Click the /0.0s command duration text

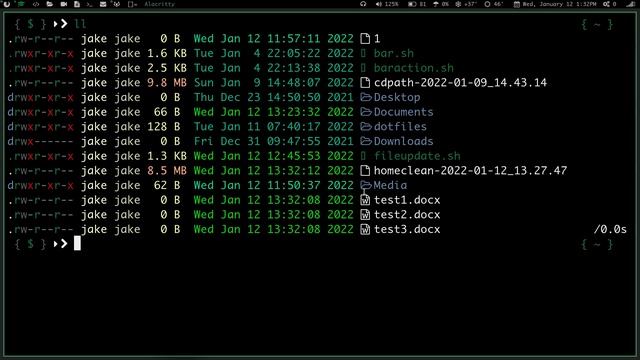point(610,229)
